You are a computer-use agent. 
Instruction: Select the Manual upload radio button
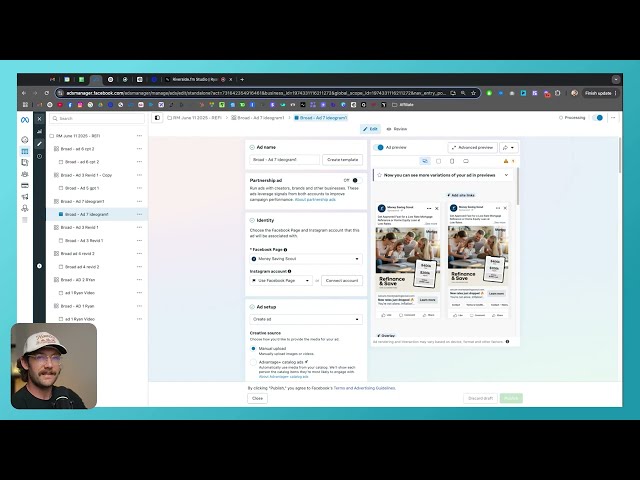pyautogui.click(x=253, y=348)
